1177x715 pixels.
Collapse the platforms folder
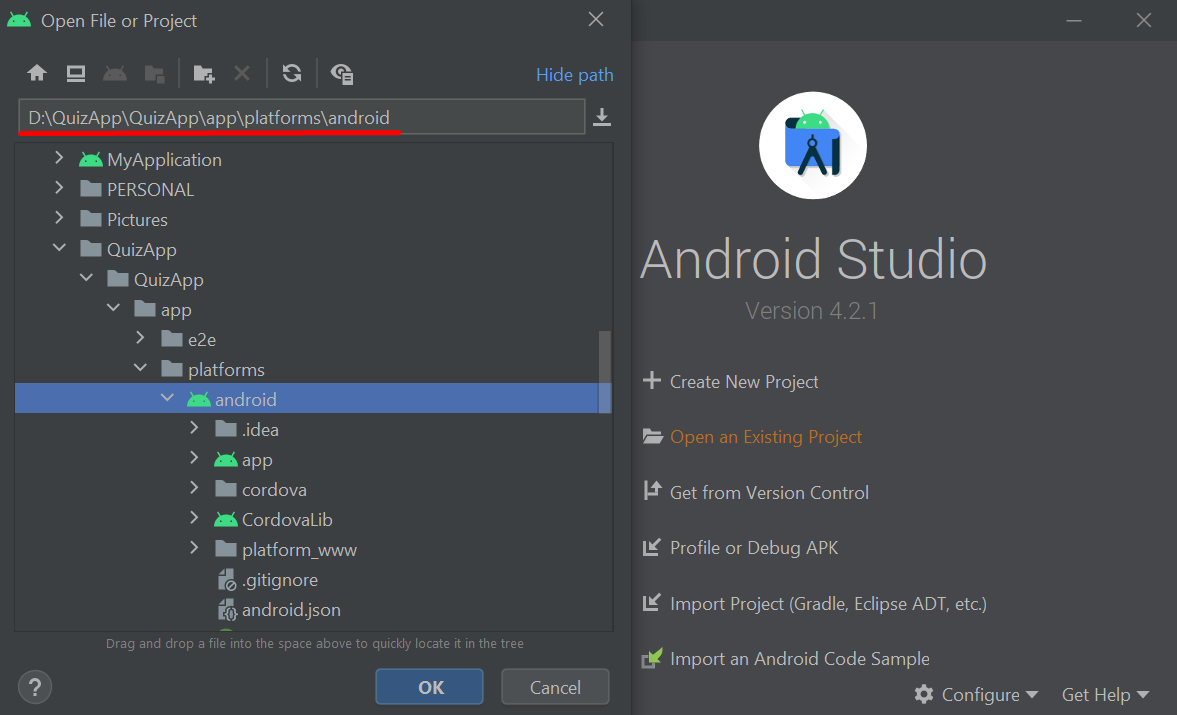[x=140, y=368]
